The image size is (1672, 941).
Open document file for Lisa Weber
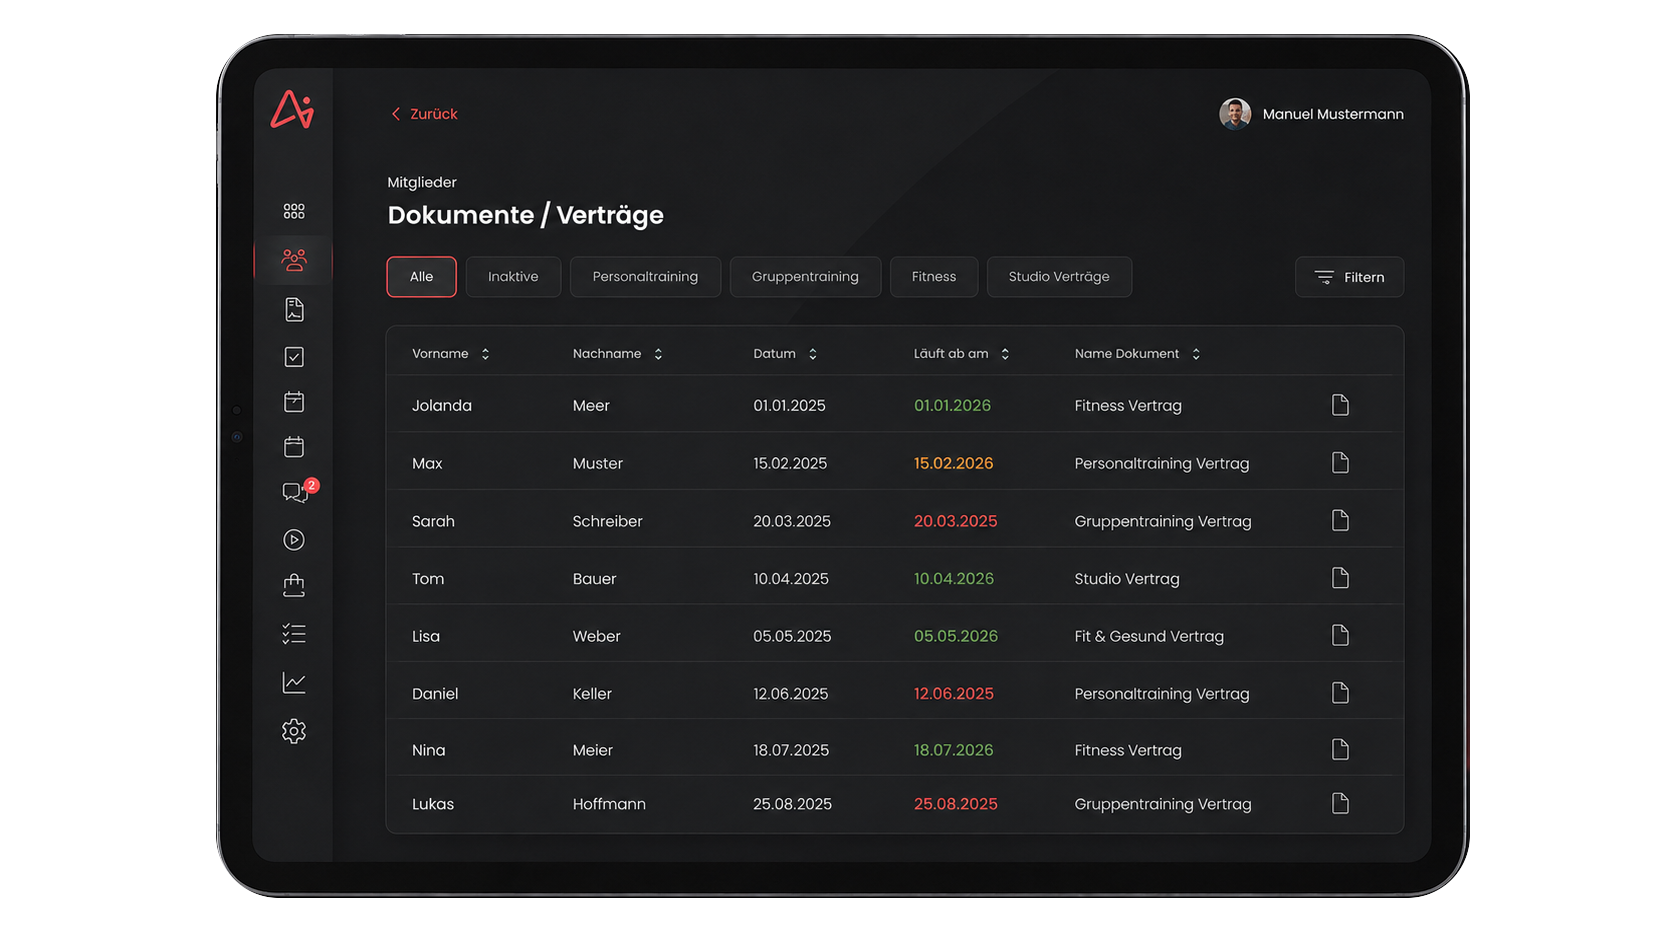click(x=1340, y=636)
